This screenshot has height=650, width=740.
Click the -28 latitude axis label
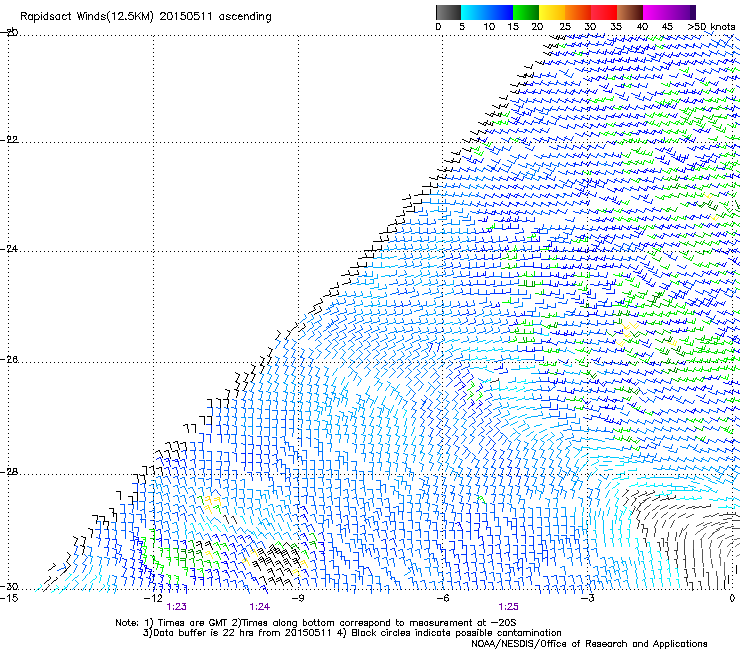tap(9, 472)
